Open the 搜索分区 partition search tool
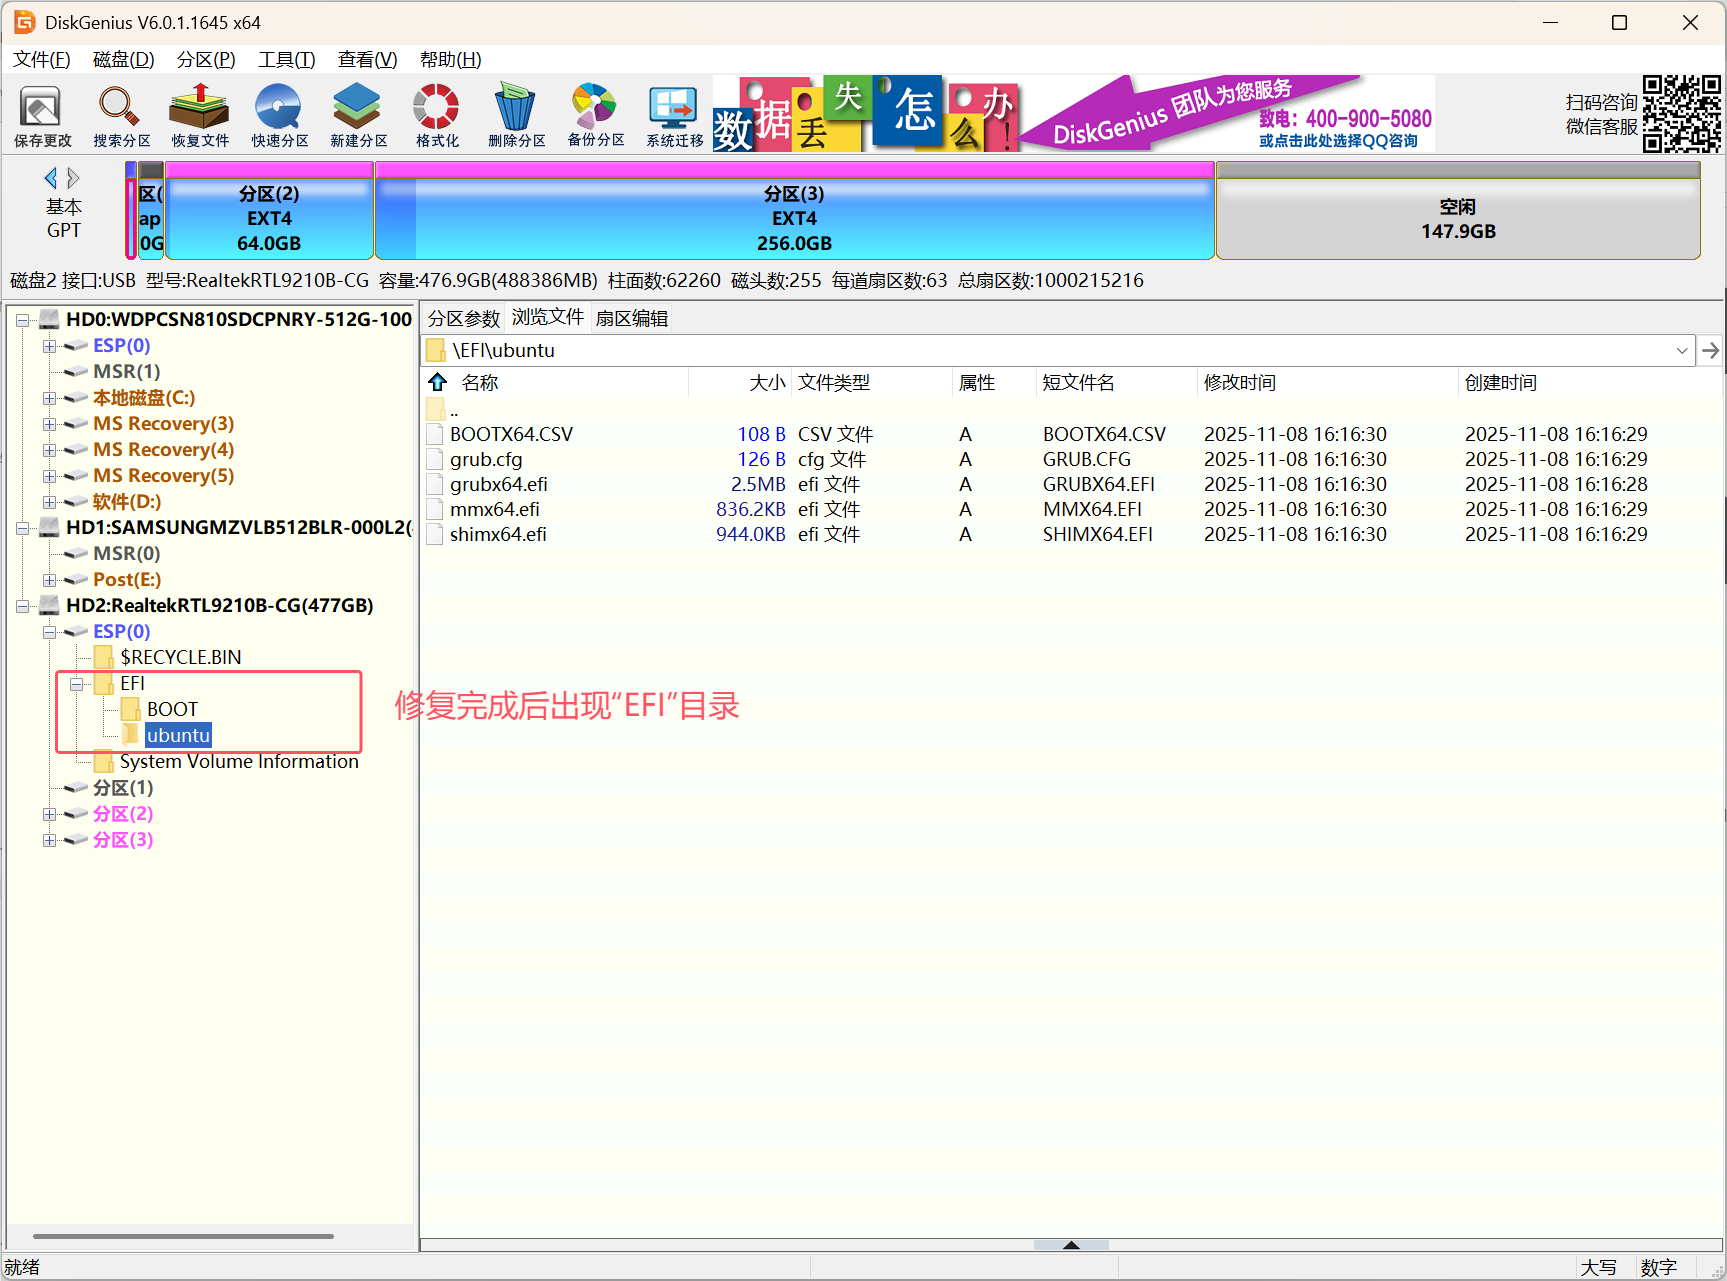This screenshot has width=1727, height=1281. pos(121,115)
